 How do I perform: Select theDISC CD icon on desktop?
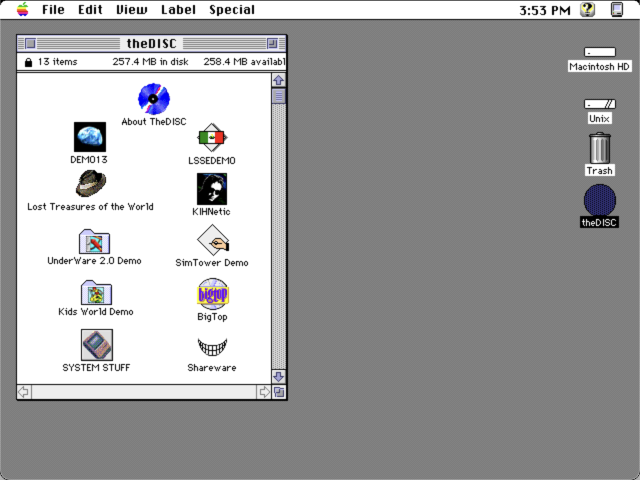(x=600, y=200)
